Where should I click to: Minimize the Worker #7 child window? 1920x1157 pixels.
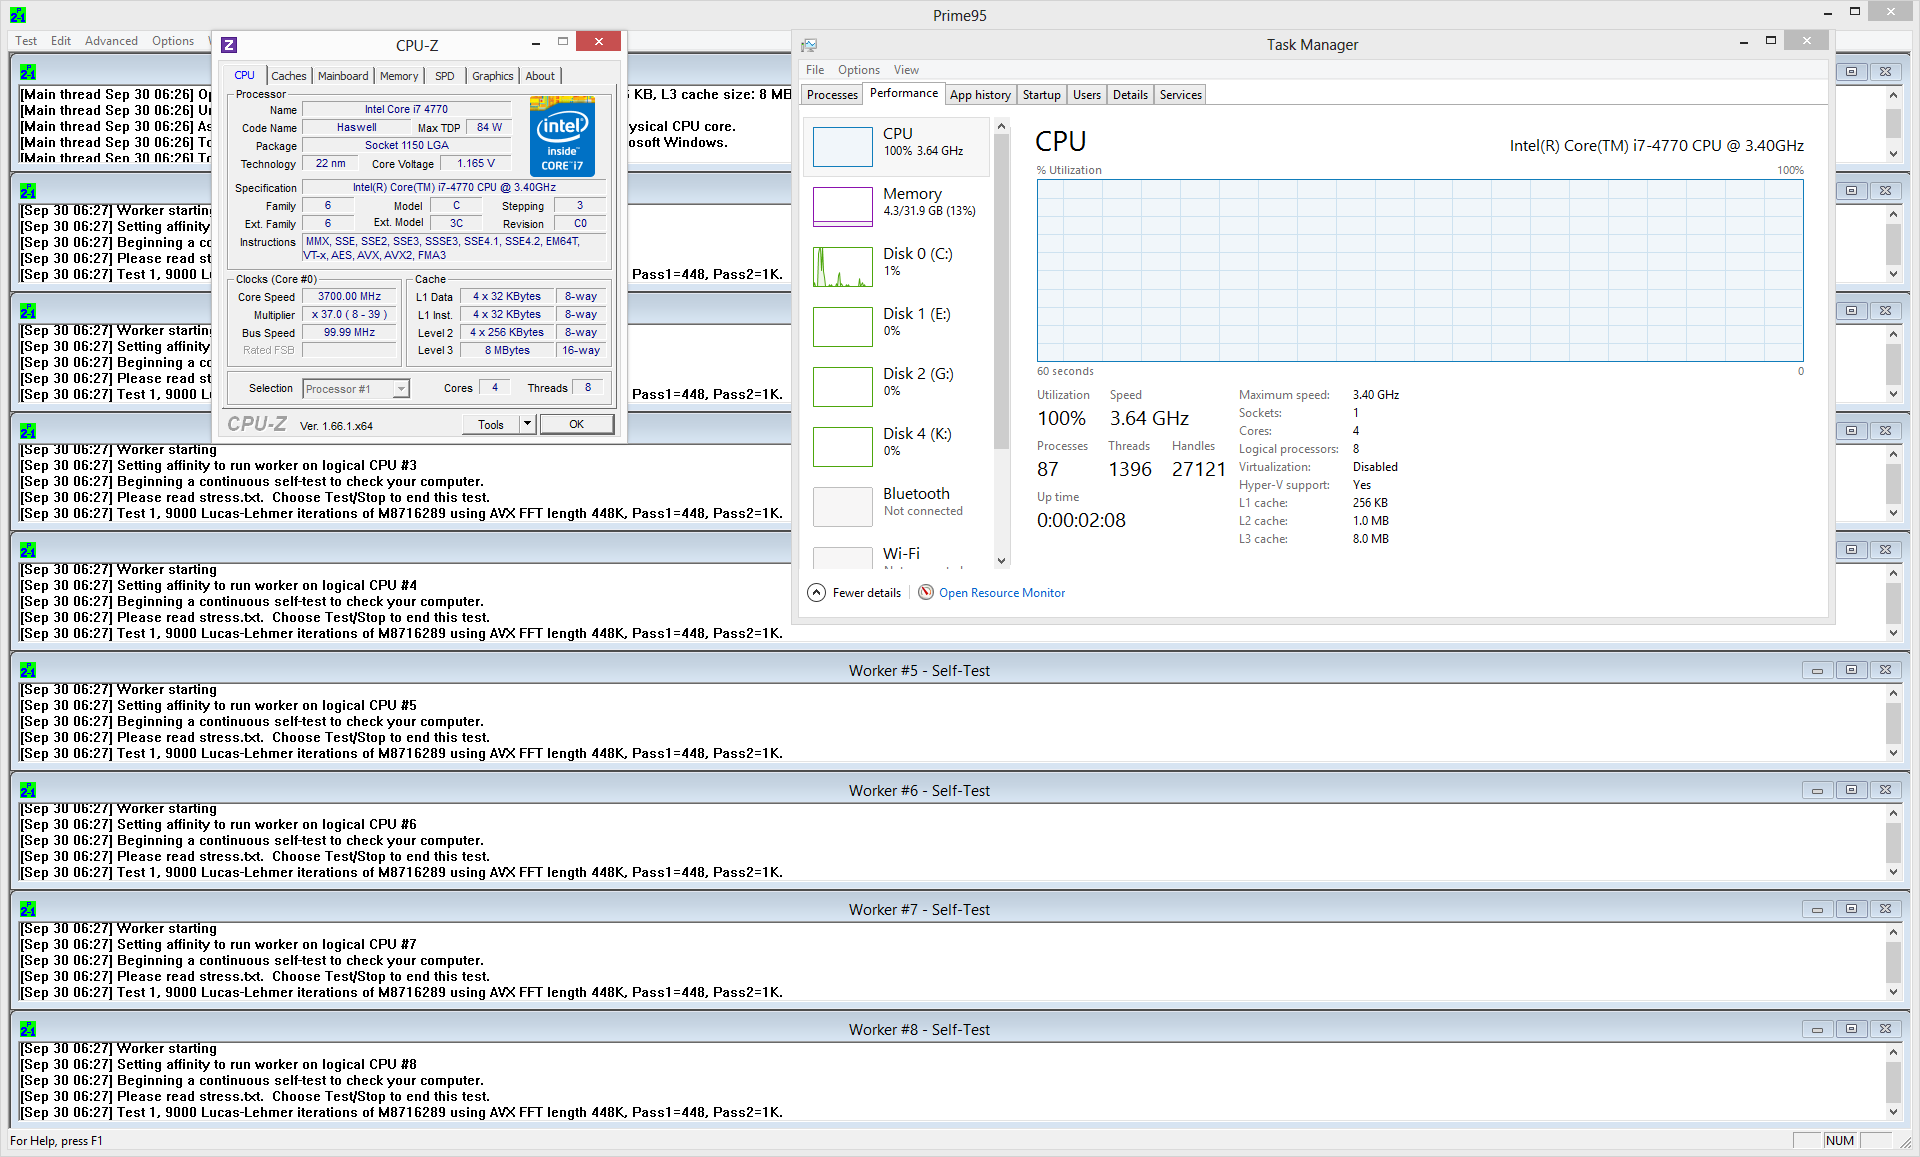1817,910
